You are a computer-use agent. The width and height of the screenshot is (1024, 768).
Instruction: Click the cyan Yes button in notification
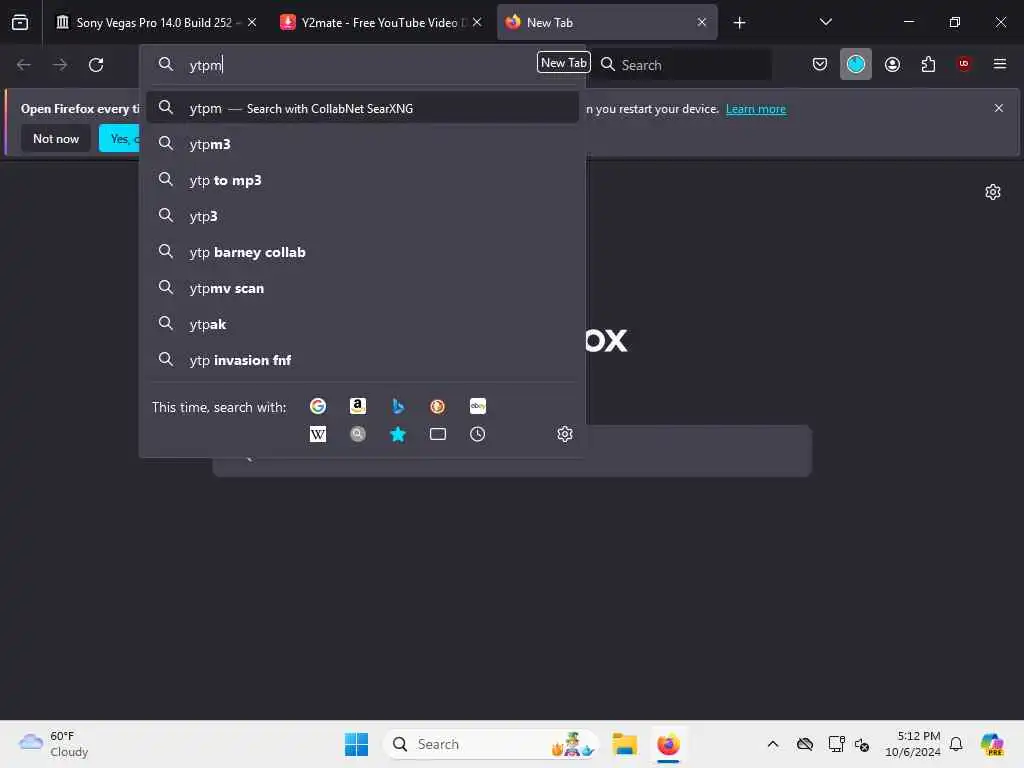pyautogui.click(x=120, y=138)
